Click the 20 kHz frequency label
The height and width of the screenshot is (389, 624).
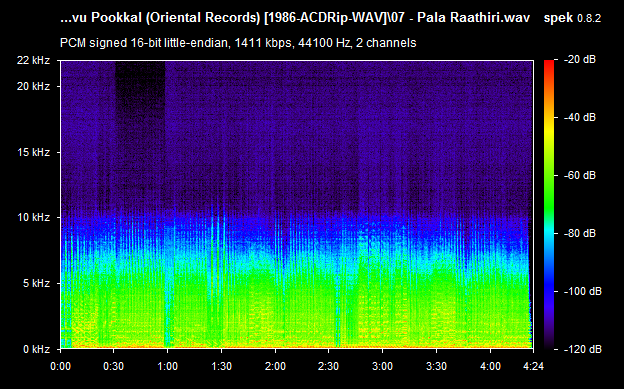[33, 86]
